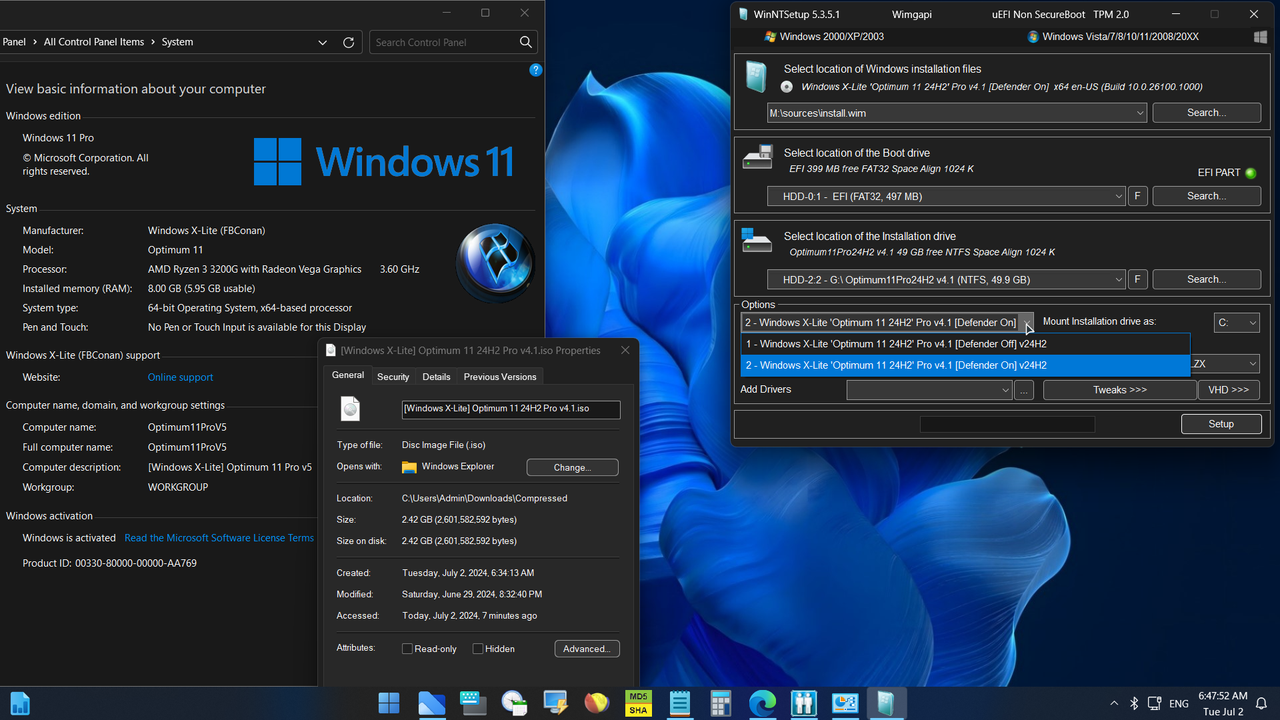Open the Online support link
The height and width of the screenshot is (720, 1280).
tap(180, 377)
